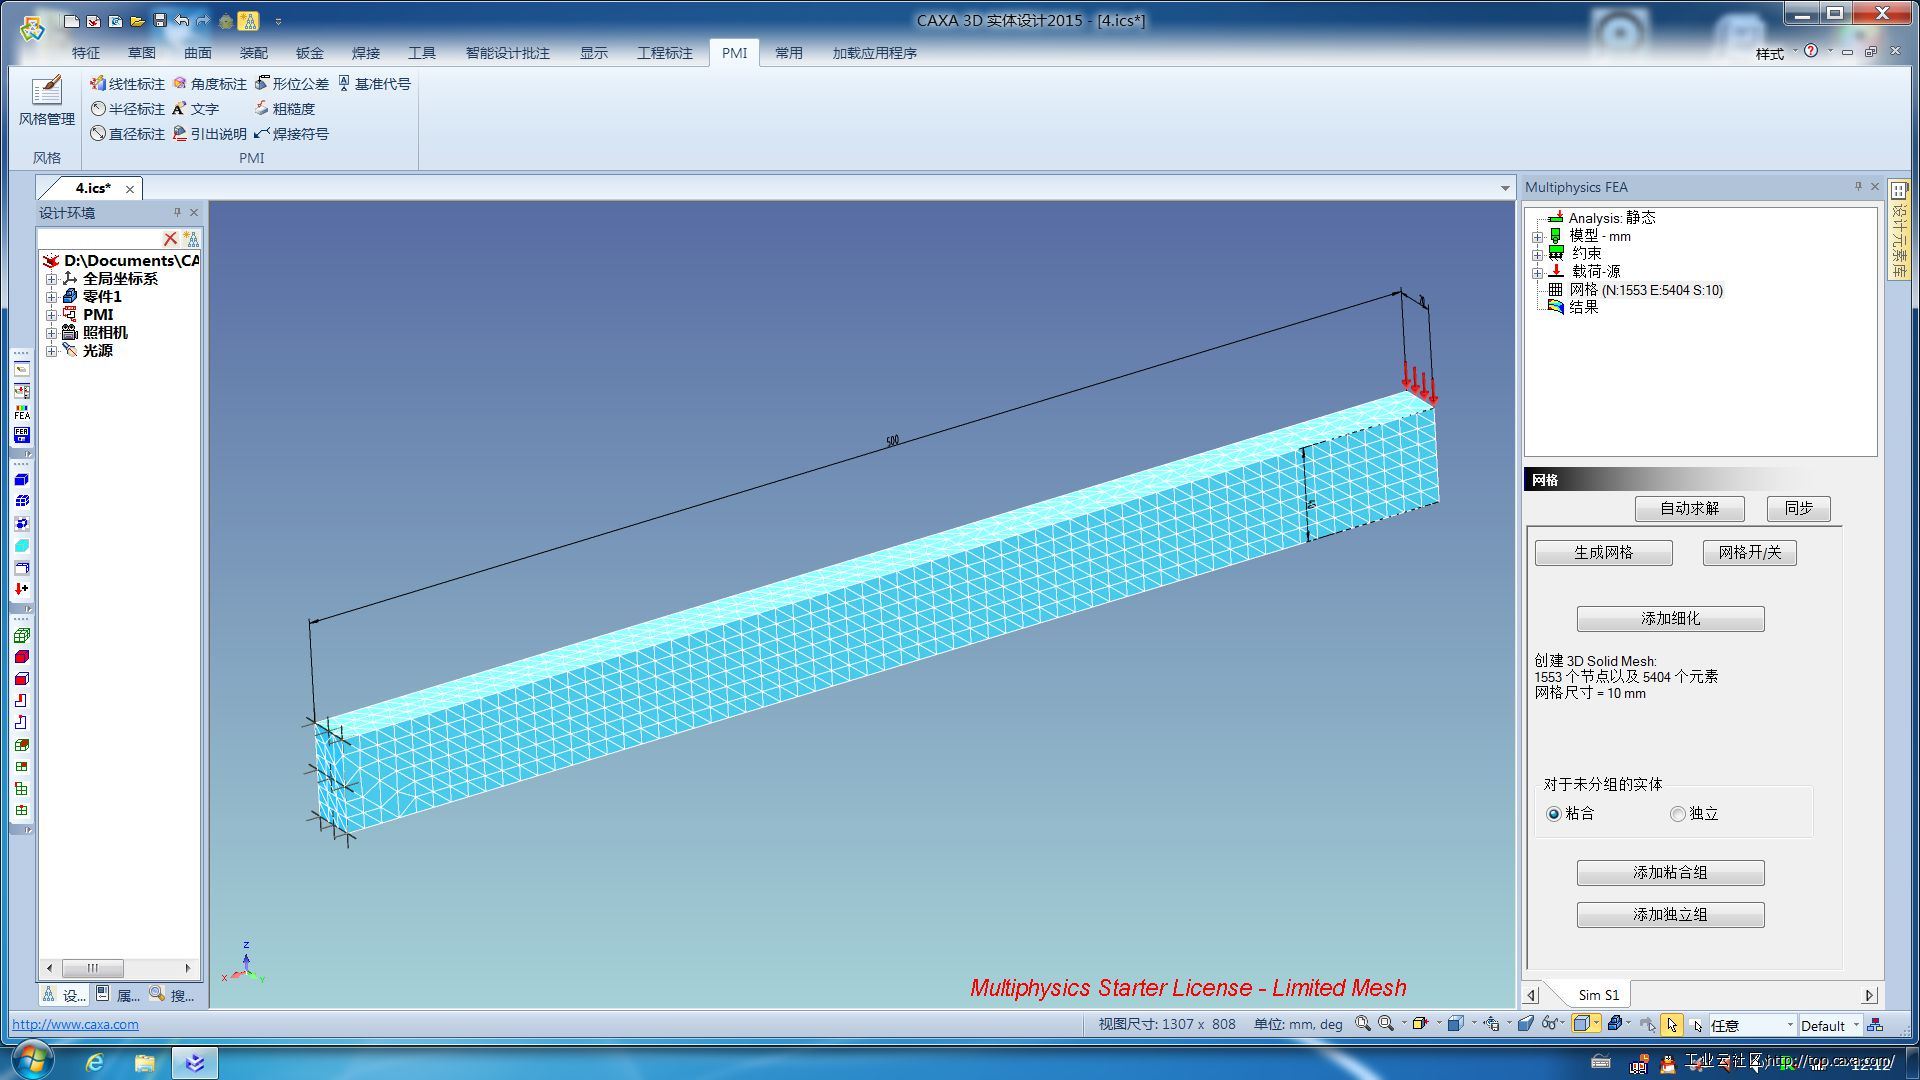Screen dimensions: 1920x1080
Task: Expand the 零件1 tree node
Action: tap(51, 297)
